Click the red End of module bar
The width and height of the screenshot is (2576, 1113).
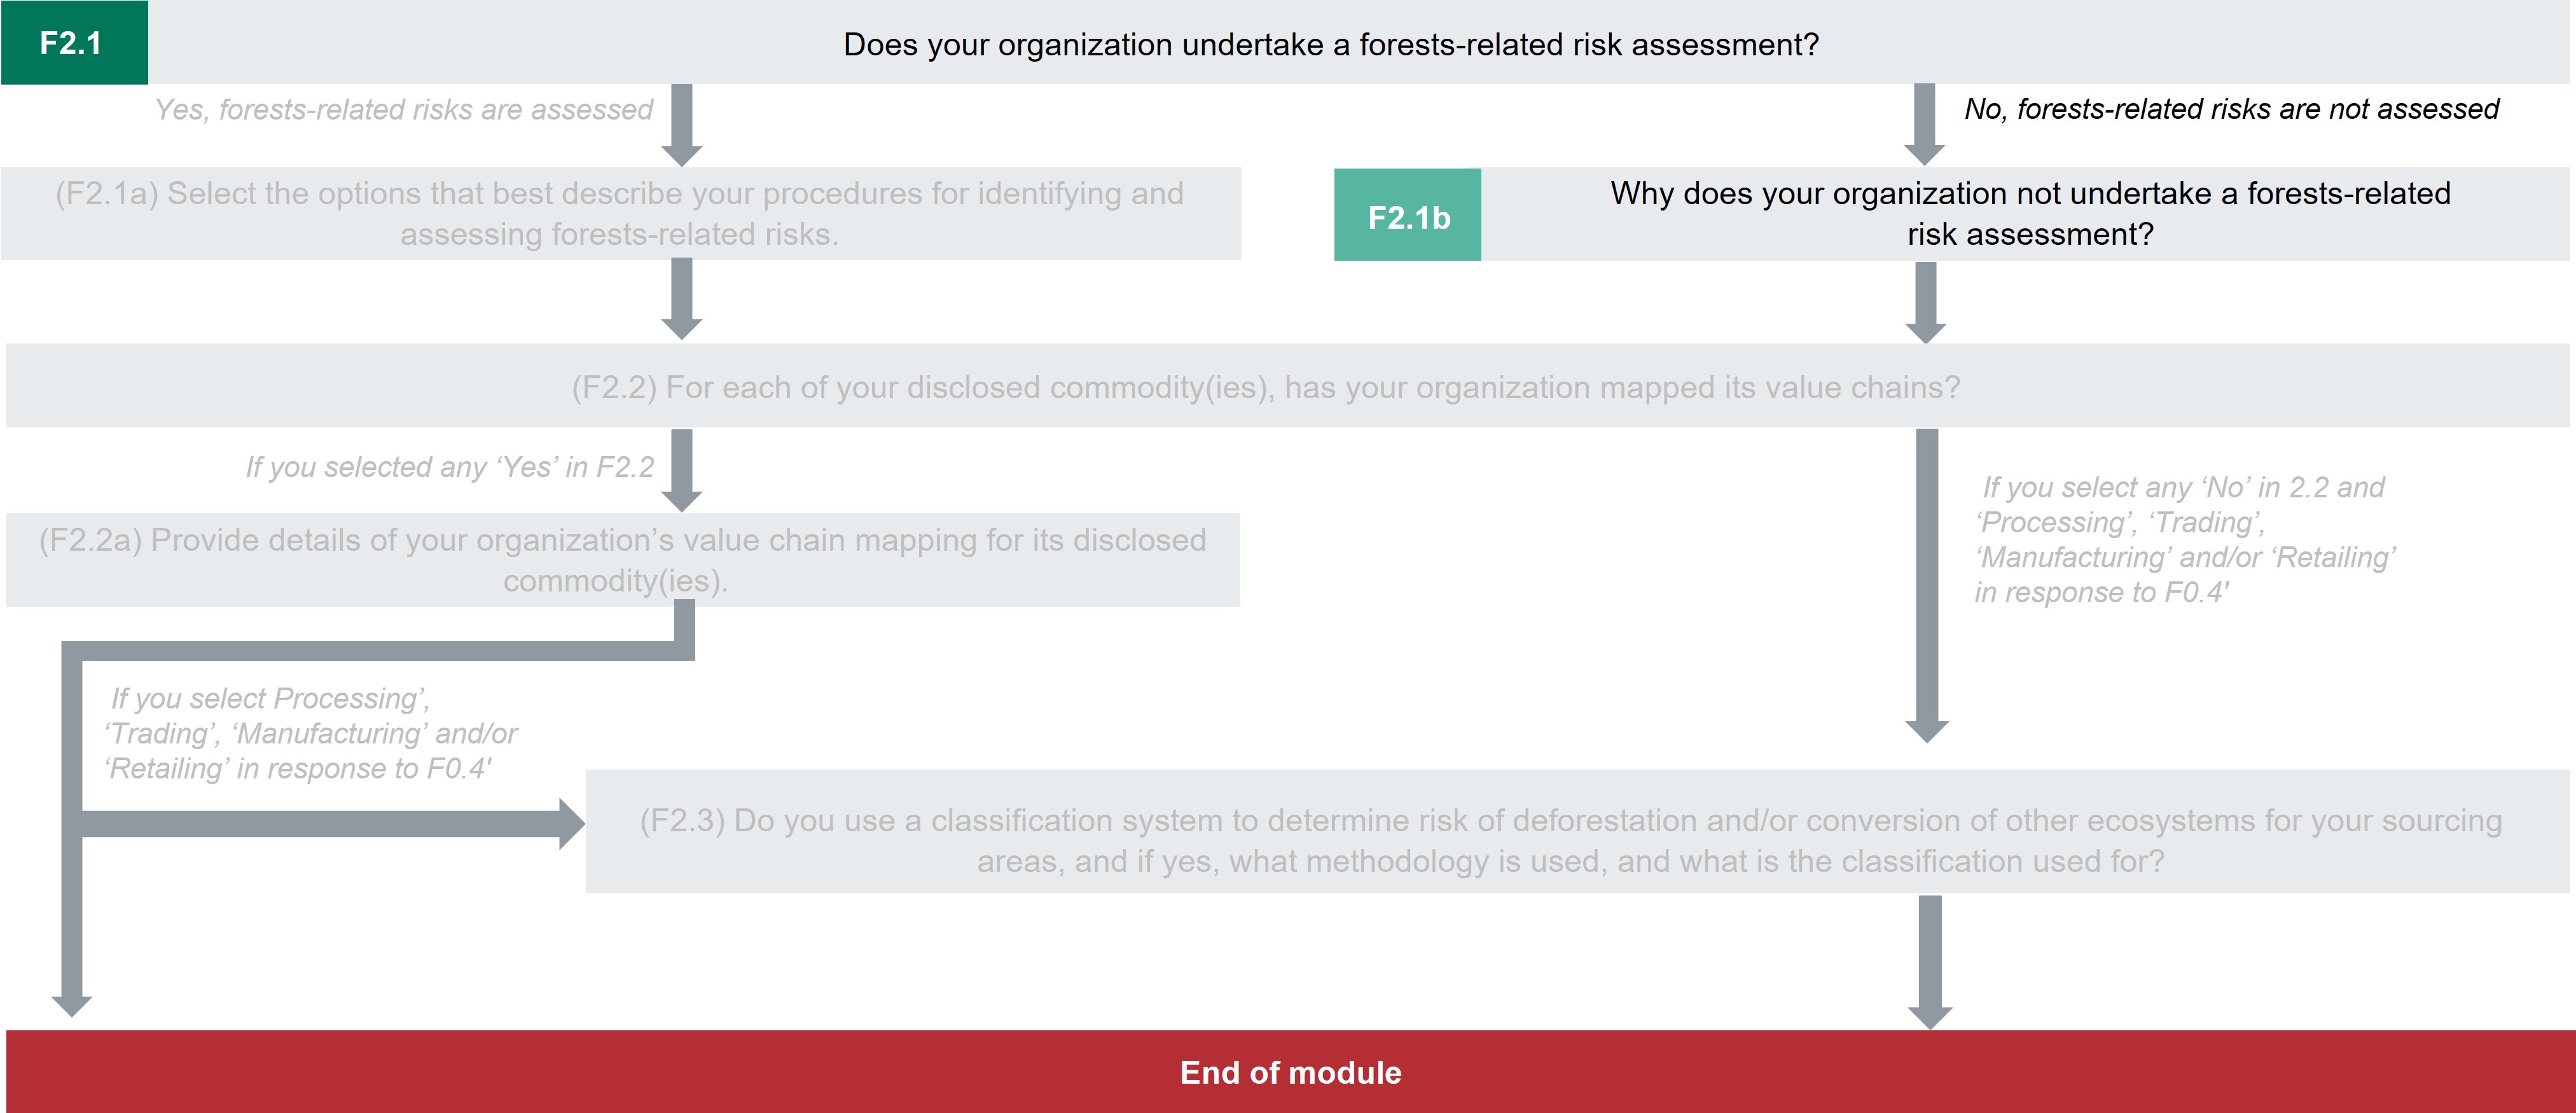coord(1290,1072)
